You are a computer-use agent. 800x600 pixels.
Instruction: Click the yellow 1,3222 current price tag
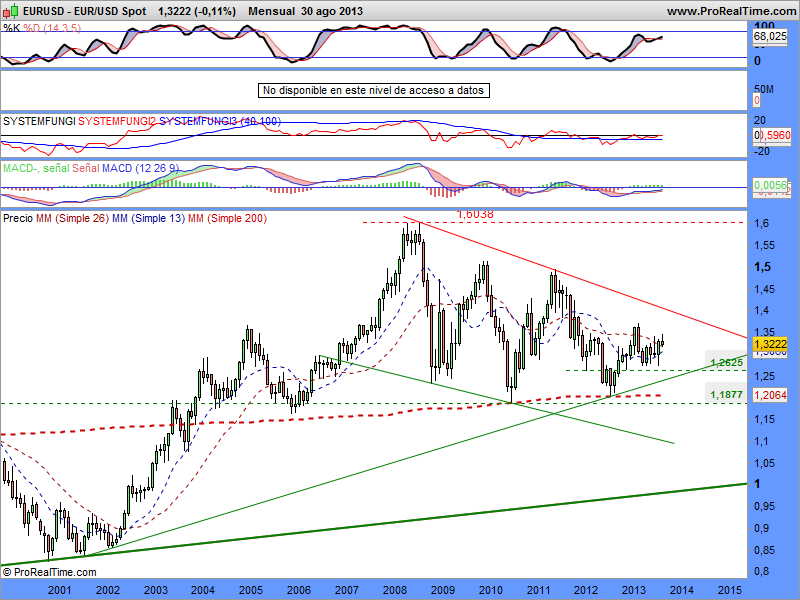pos(770,344)
